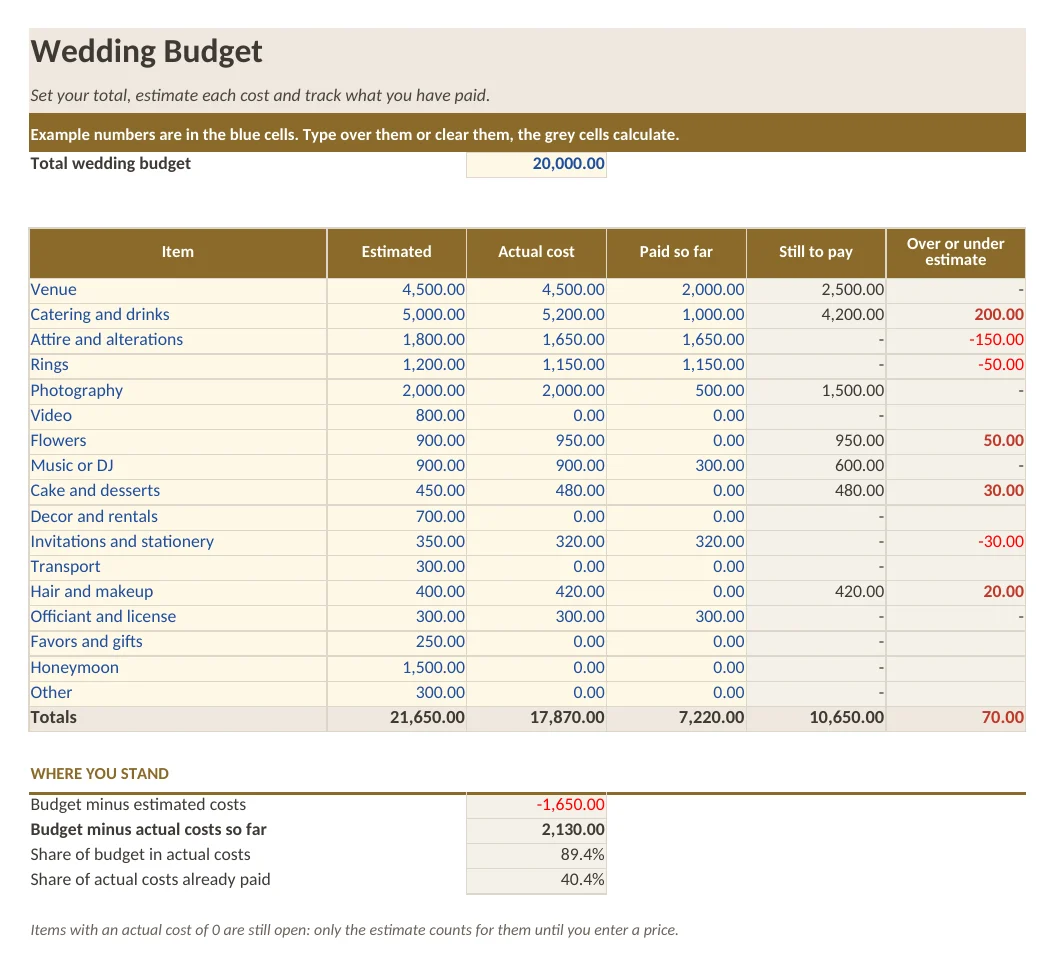The width and height of the screenshot is (1054, 966).
Task: Click the Music or DJ item cell
Action: tap(177, 467)
